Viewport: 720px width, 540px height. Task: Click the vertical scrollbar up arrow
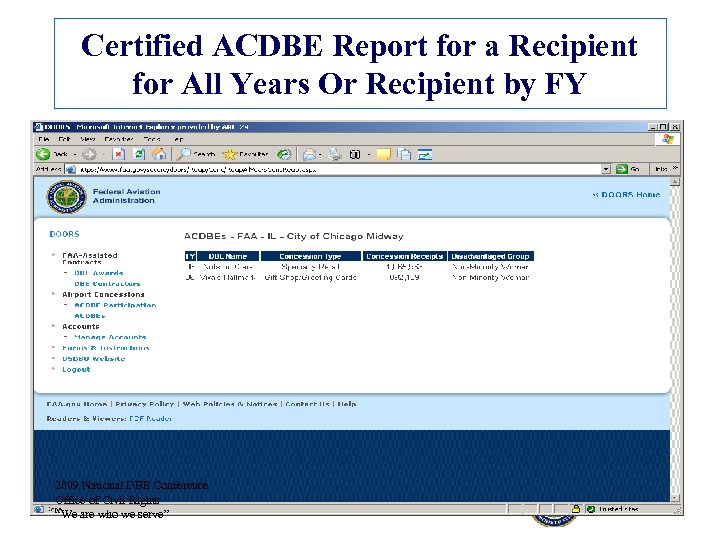point(675,182)
